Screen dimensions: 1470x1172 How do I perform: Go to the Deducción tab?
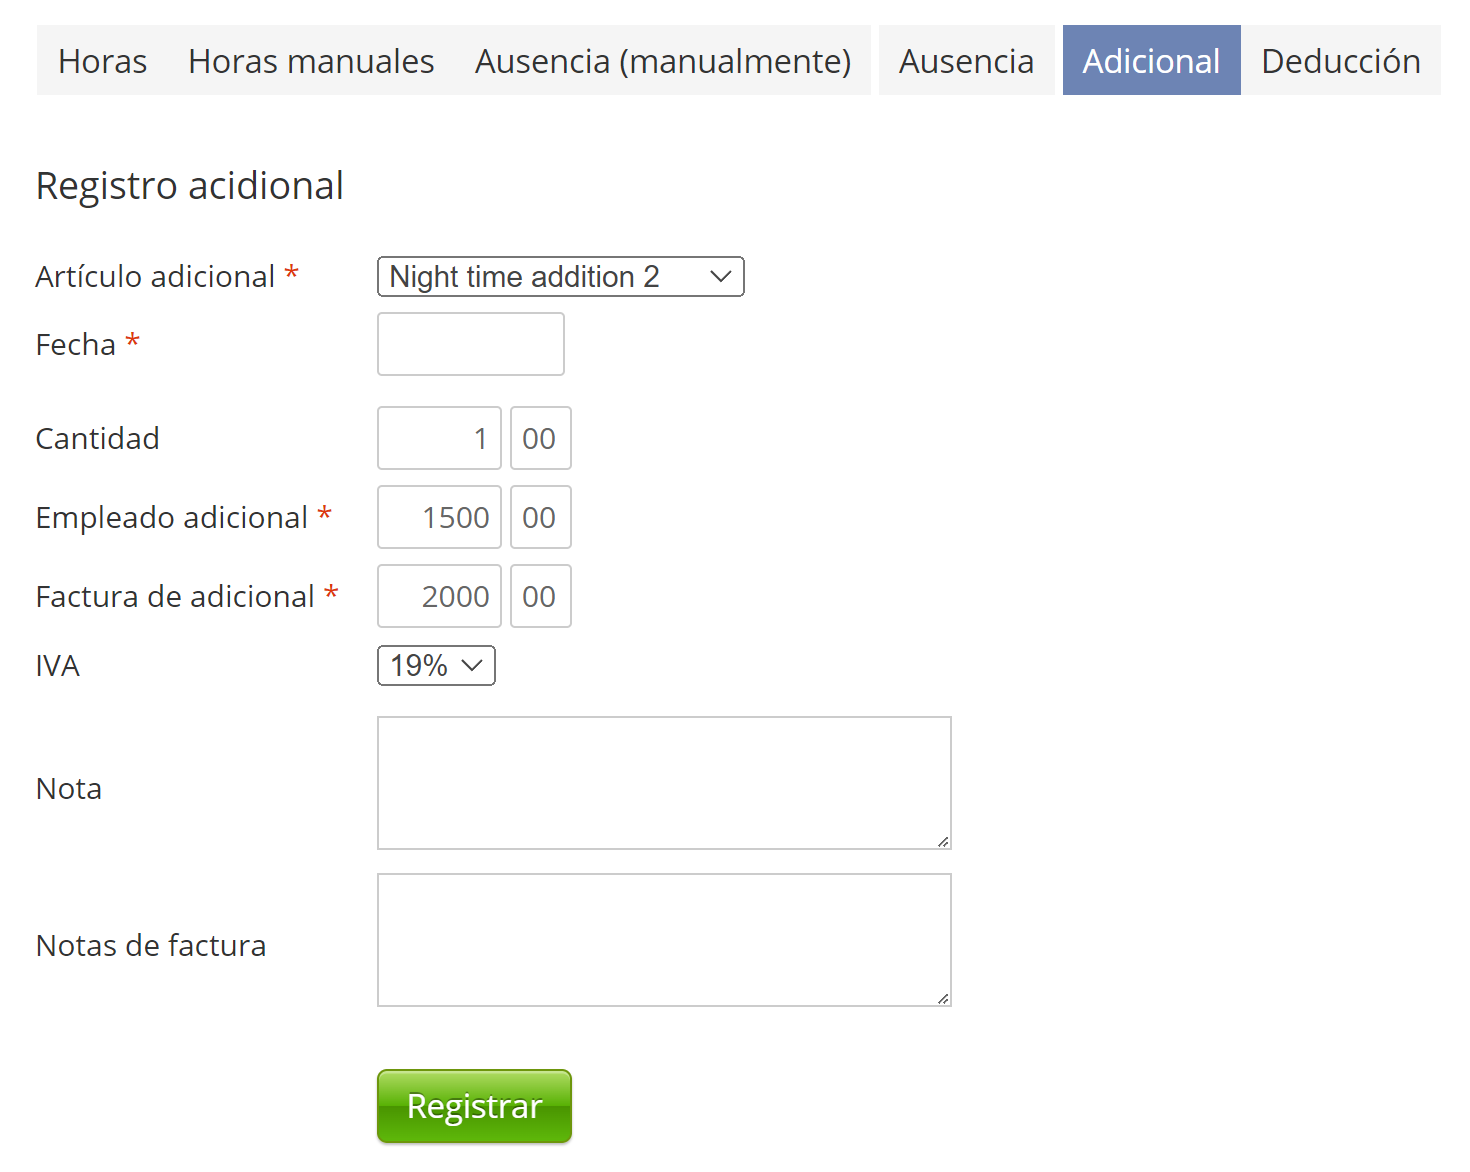pos(1340,61)
